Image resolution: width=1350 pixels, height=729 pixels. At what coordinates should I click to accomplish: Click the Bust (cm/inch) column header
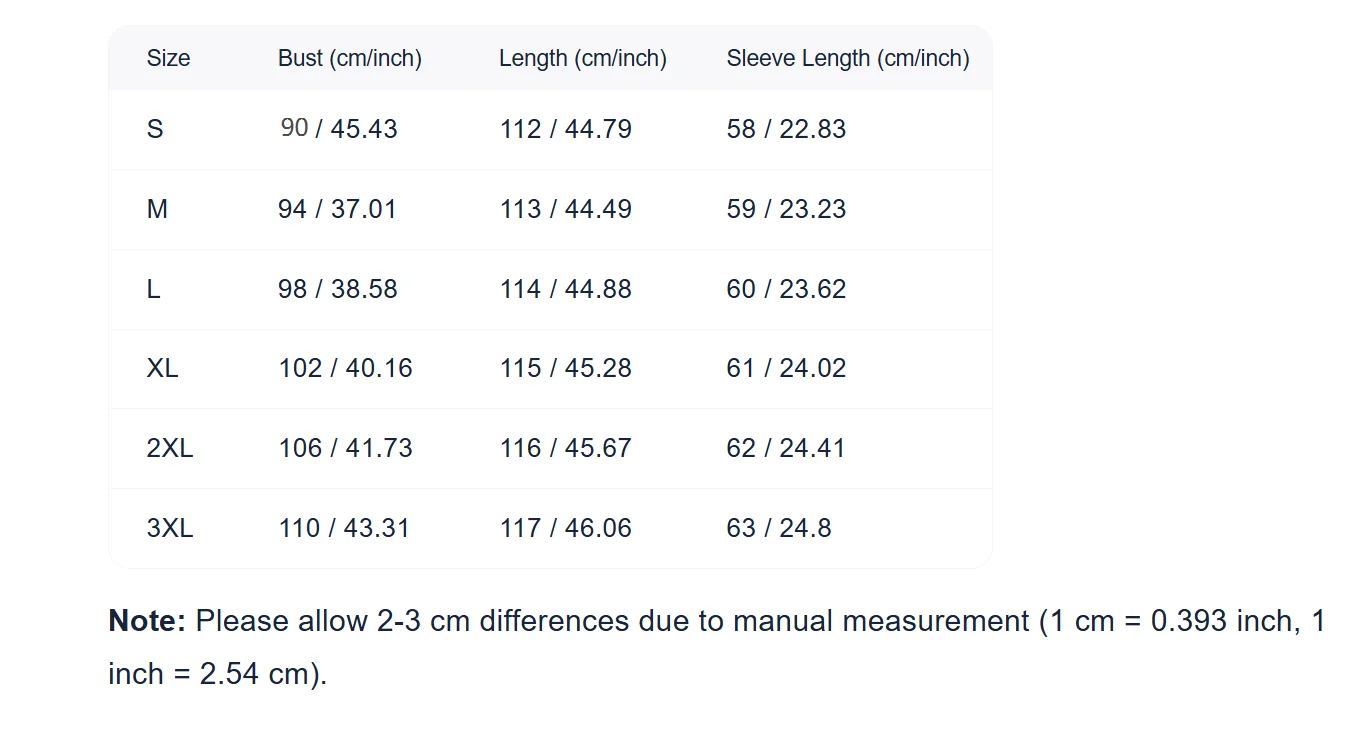[x=350, y=58]
